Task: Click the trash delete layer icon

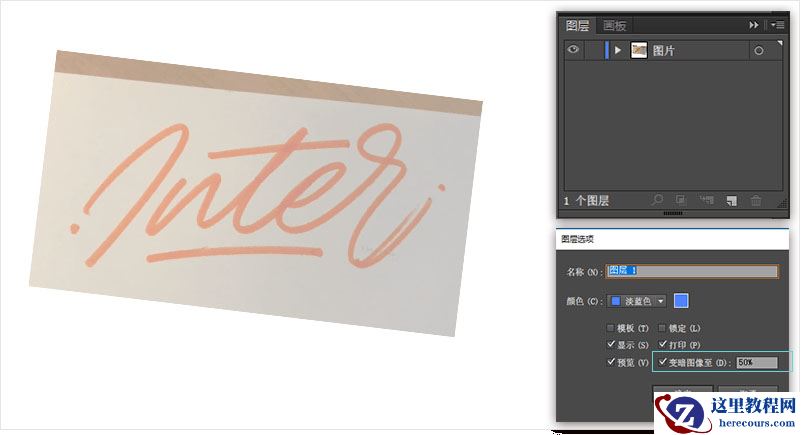Action: (x=756, y=201)
